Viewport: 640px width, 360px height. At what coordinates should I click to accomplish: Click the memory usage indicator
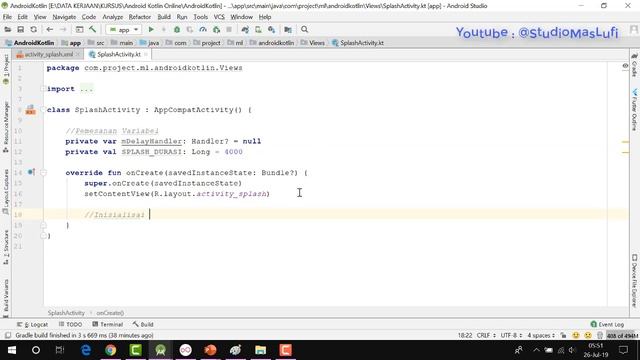click(x=622, y=336)
